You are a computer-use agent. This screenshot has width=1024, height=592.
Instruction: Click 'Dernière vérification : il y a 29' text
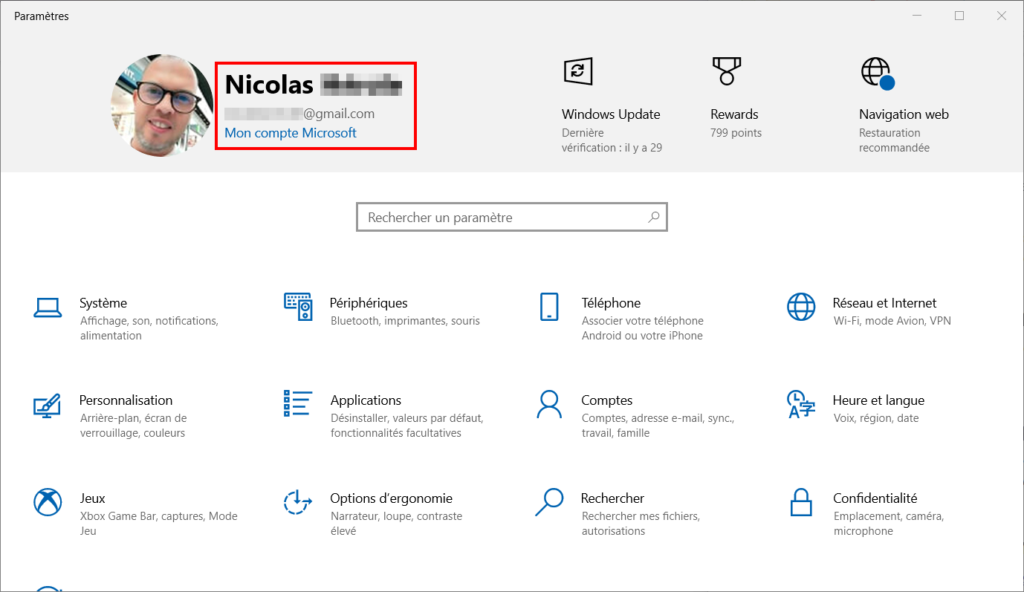point(612,140)
